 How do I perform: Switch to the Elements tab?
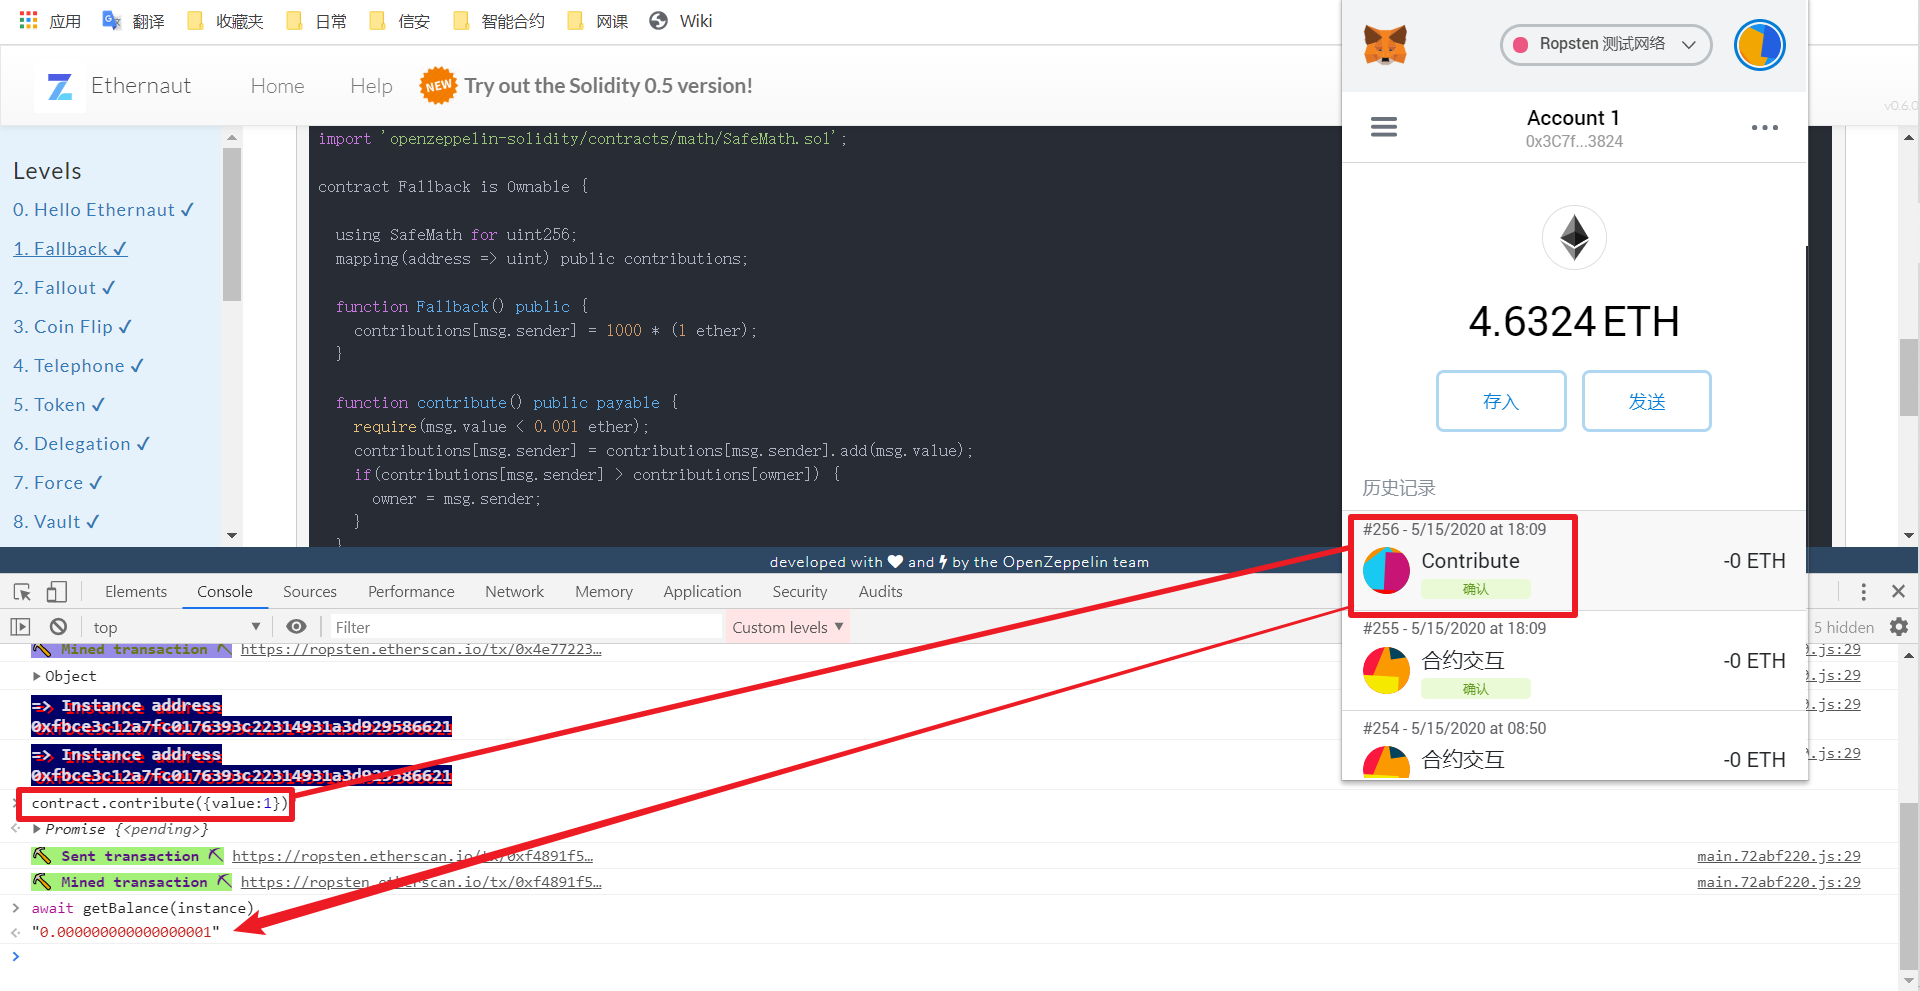tap(136, 592)
